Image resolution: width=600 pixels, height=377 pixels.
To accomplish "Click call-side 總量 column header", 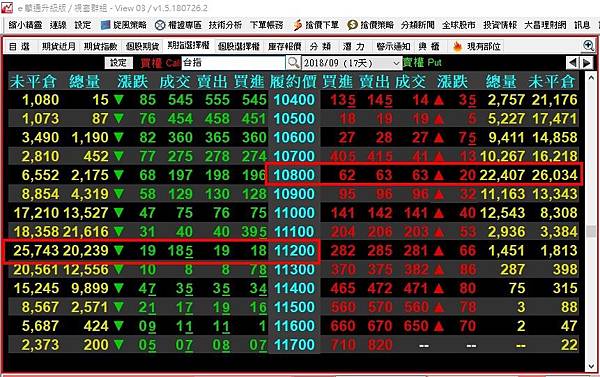I will (x=84, y=82).
